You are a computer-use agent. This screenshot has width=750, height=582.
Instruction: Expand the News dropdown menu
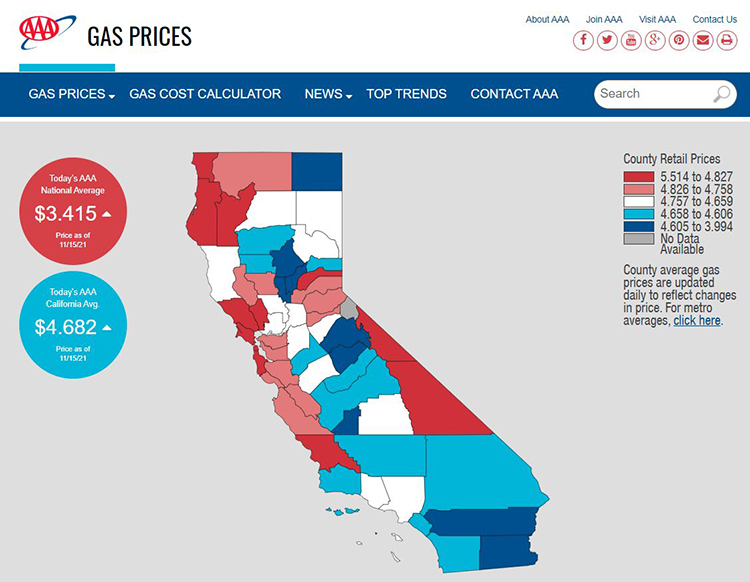pos(328,94)
